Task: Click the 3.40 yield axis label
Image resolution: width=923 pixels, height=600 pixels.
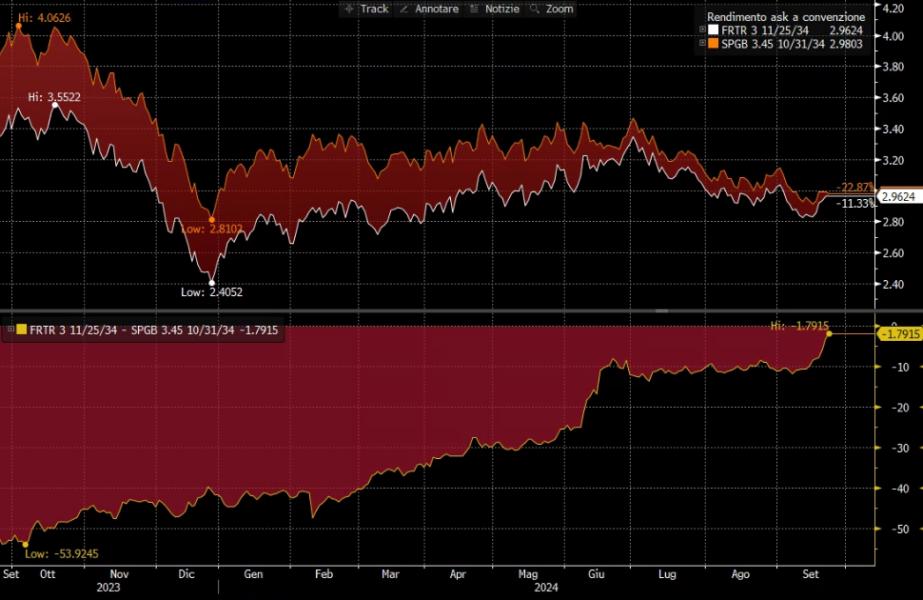Action: (x=894, y=129)
